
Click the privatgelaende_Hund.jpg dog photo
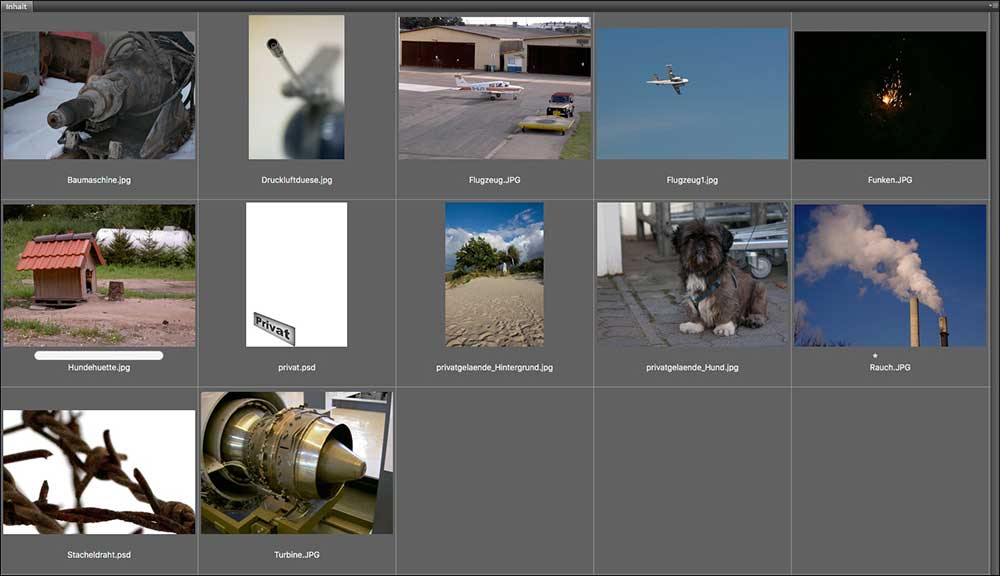(692, 274)
